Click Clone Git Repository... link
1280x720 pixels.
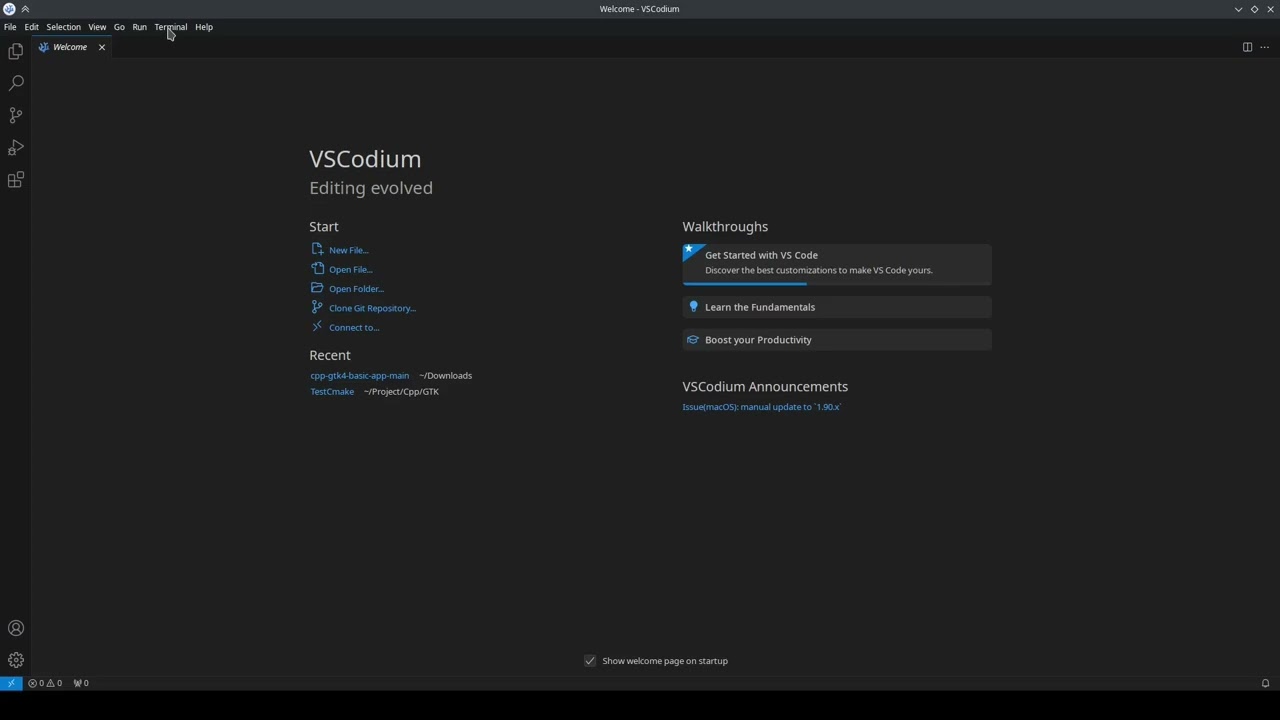[x=372, y=308]
